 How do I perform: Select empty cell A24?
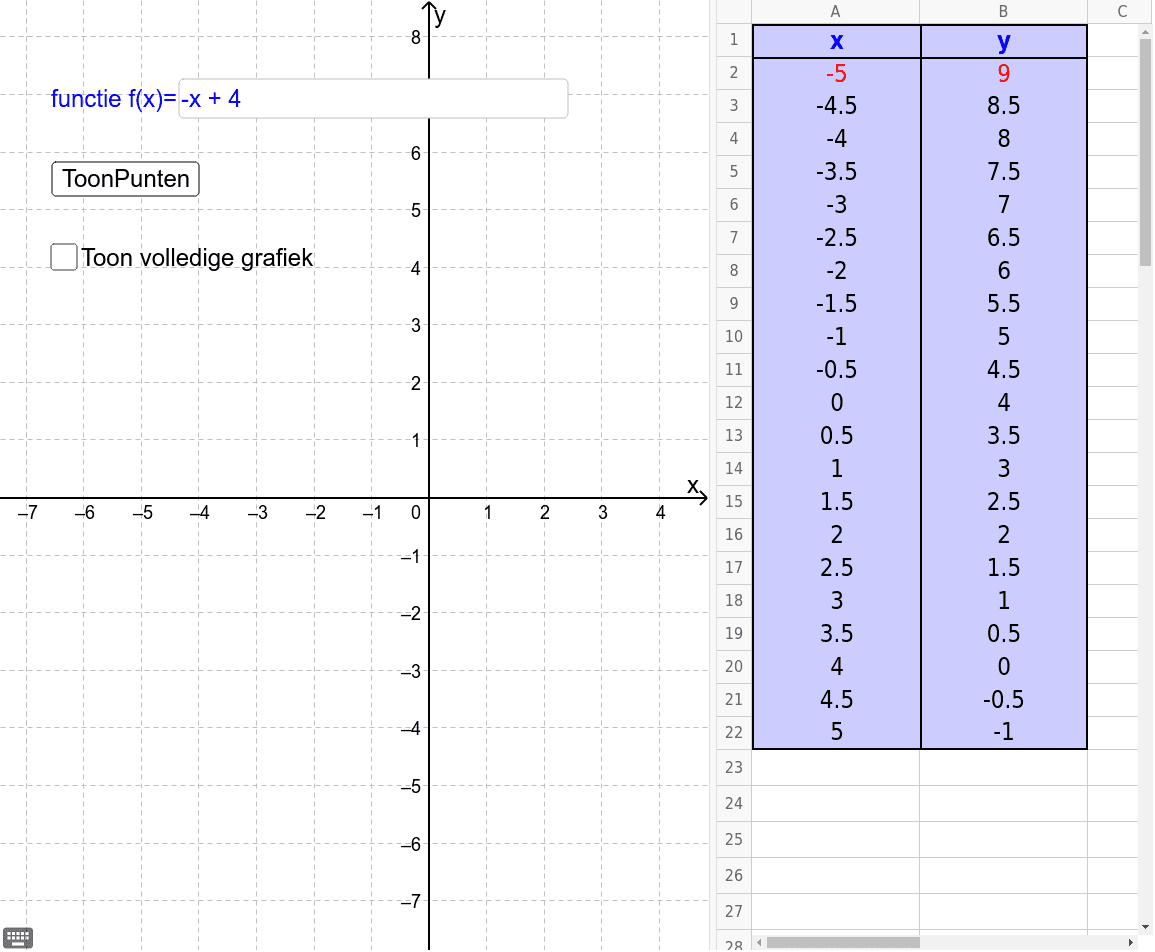[x=836, y=803]
